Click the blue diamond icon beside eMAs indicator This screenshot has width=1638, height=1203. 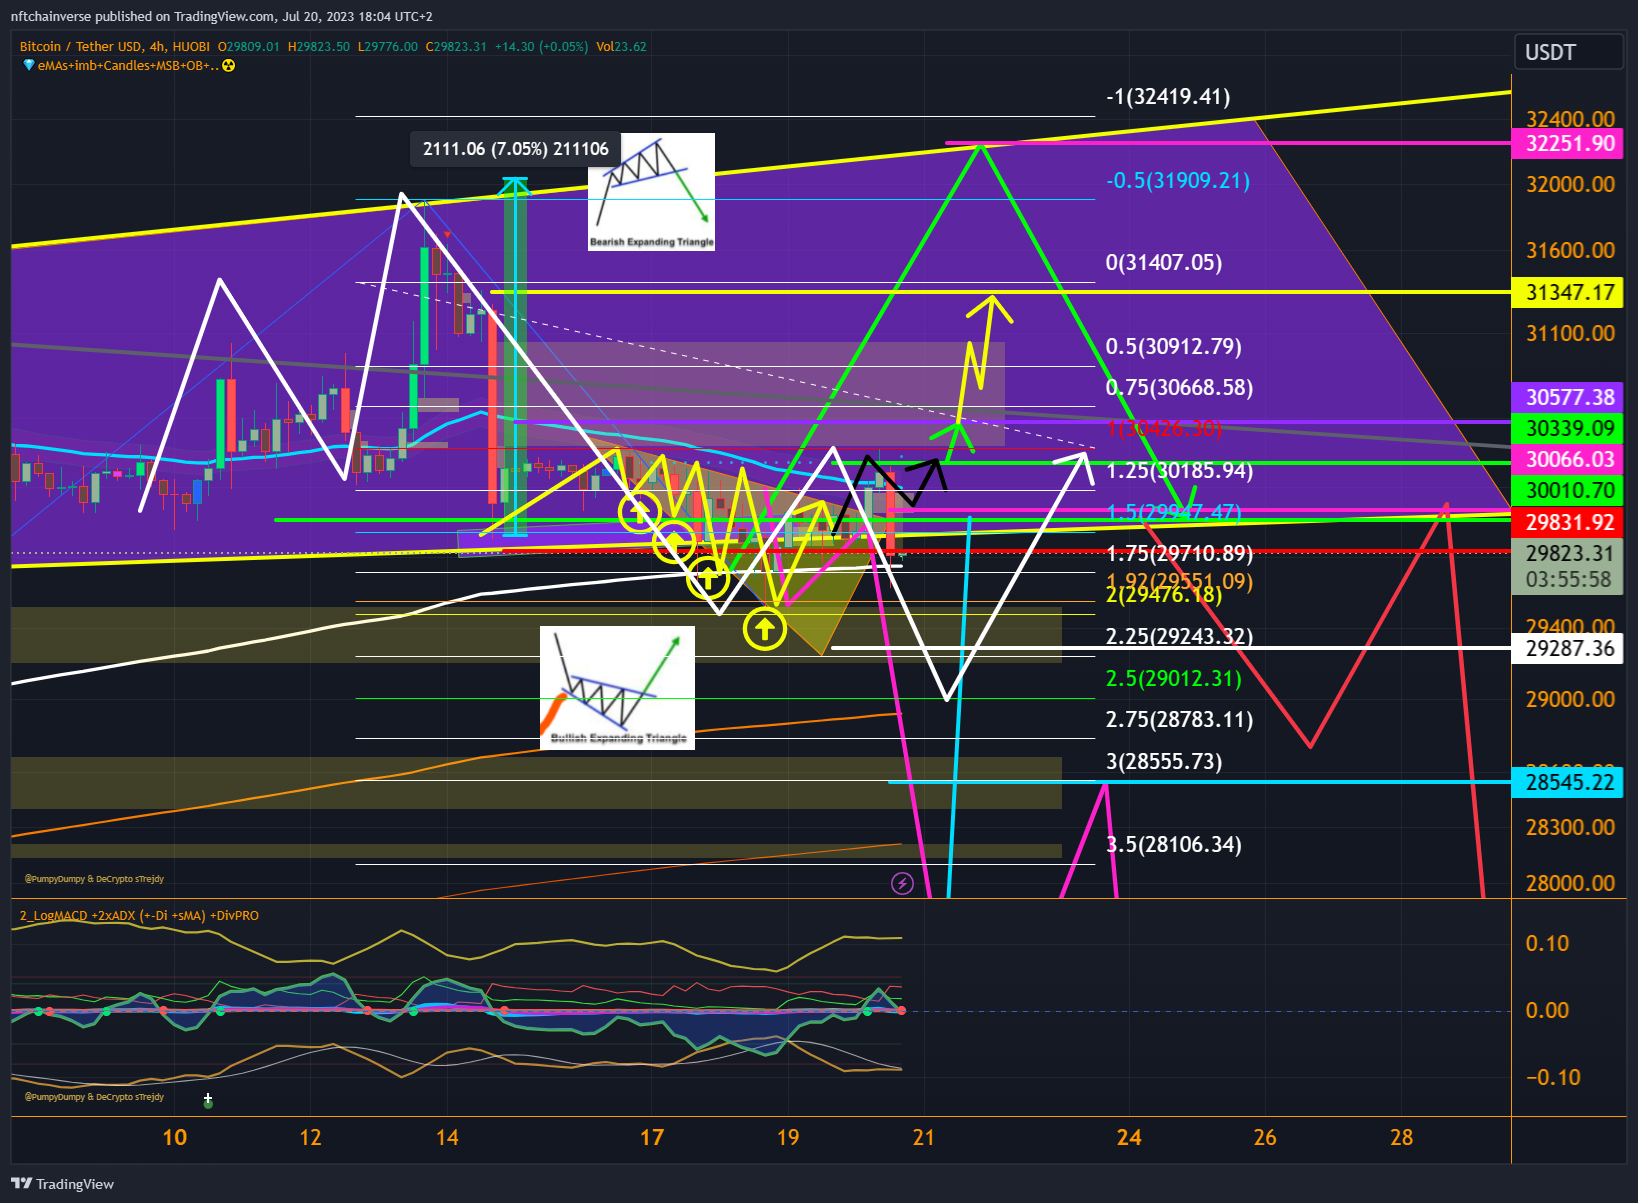tap(29, 66)
